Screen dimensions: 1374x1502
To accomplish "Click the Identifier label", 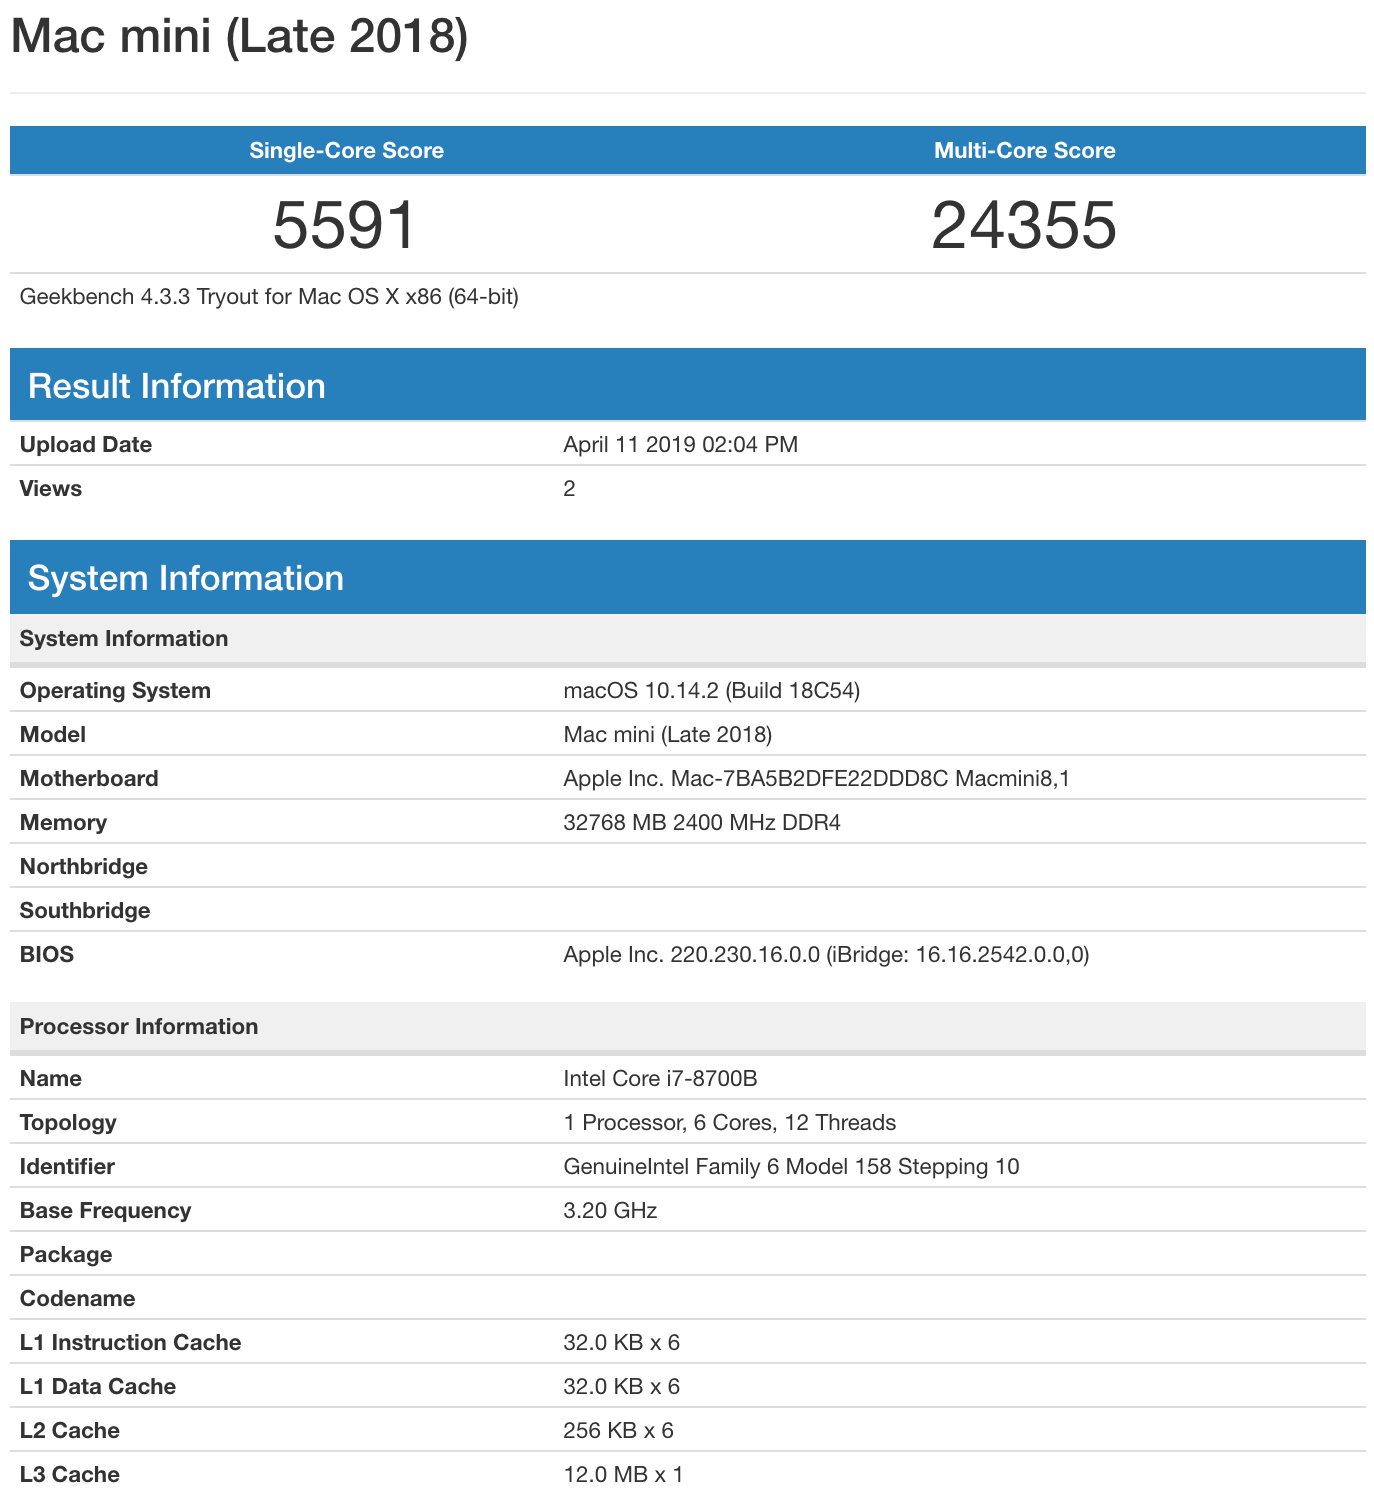I will 67,1167.
